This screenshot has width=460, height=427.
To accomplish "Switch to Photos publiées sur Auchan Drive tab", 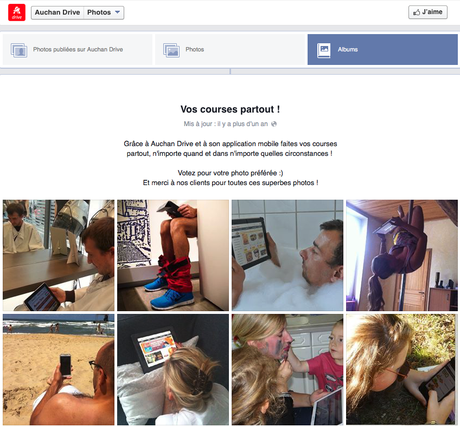I will 77,50.
